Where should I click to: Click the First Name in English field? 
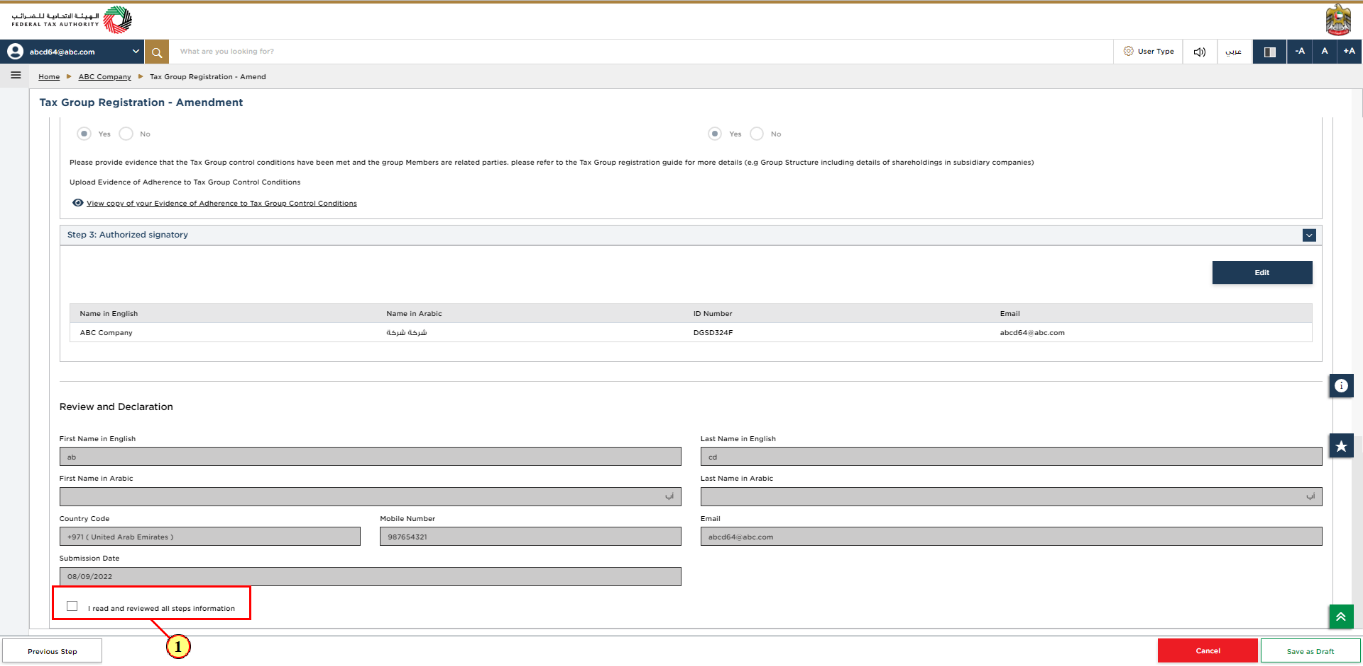pyautogui.click(x=371, y=456)
